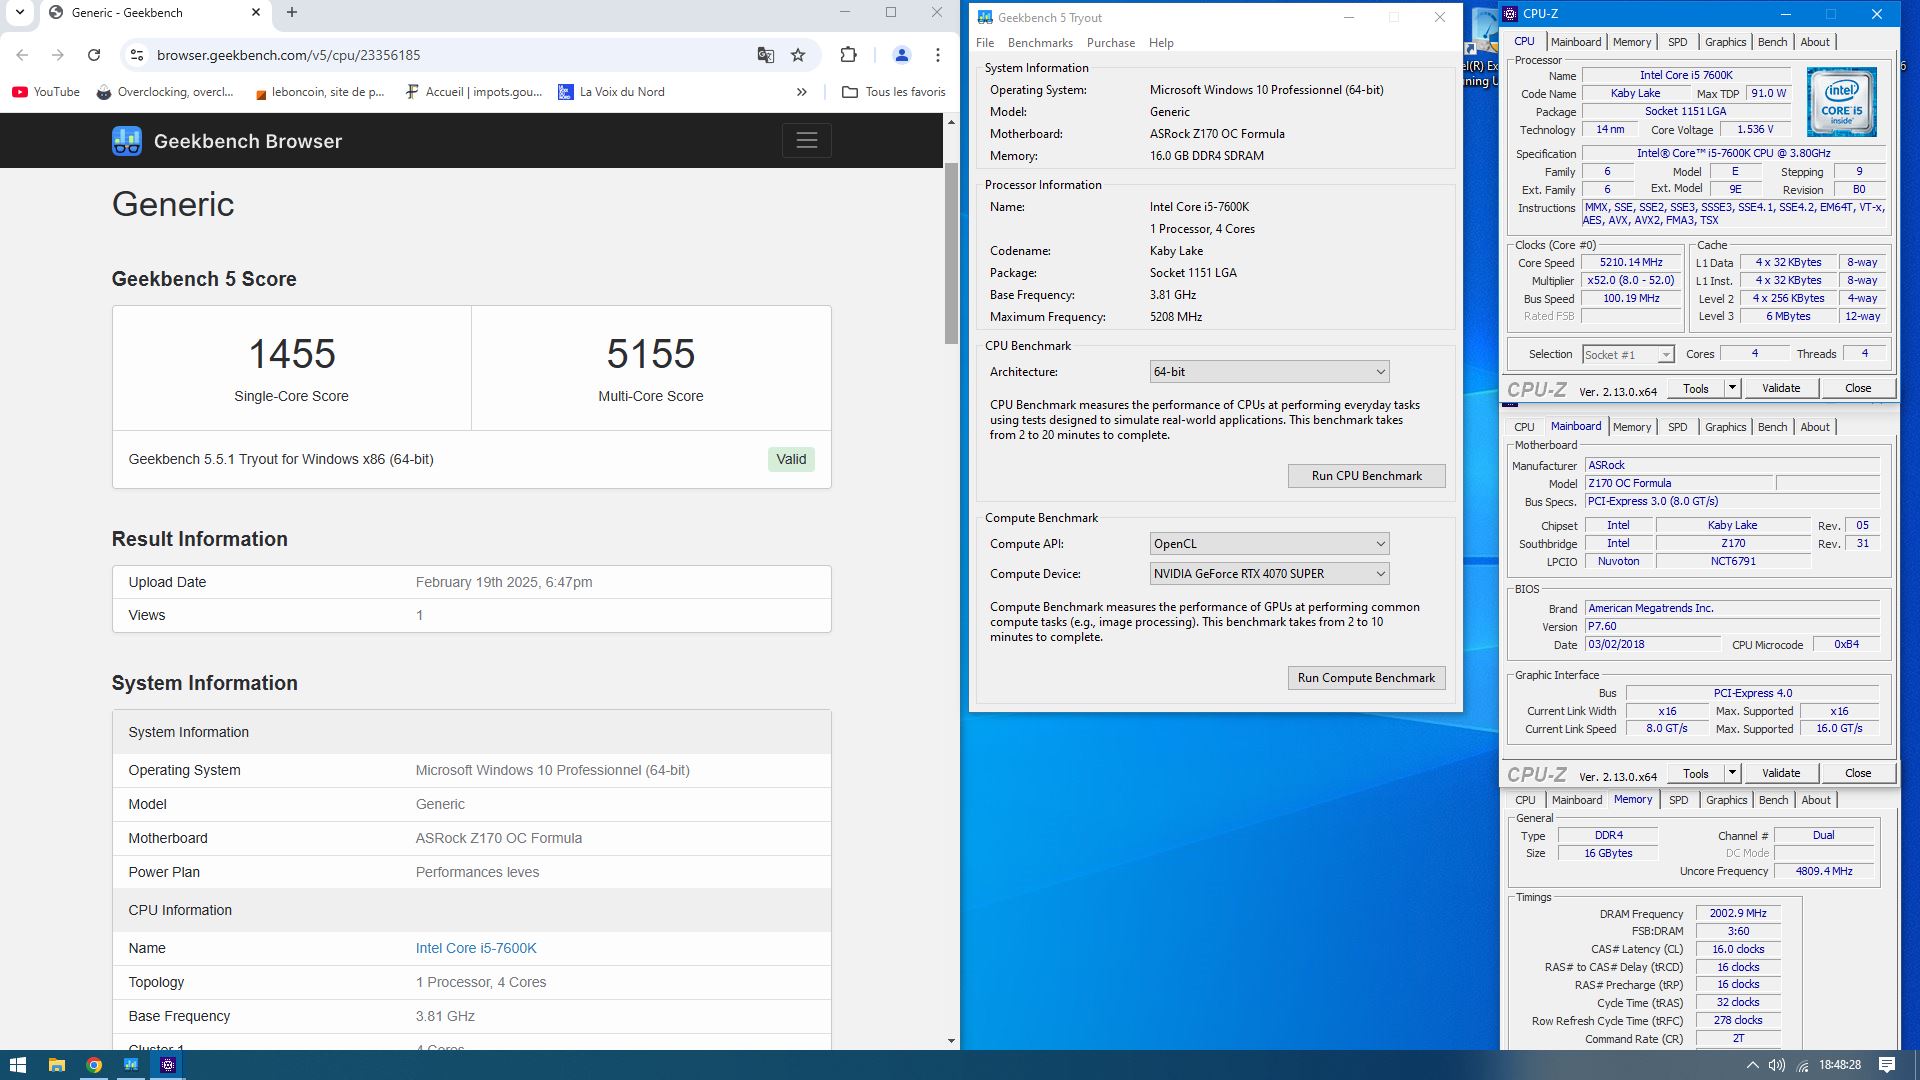The image size is (1920, 1080).
Task: Open the notification center icon
Action: (1887, 1065)
